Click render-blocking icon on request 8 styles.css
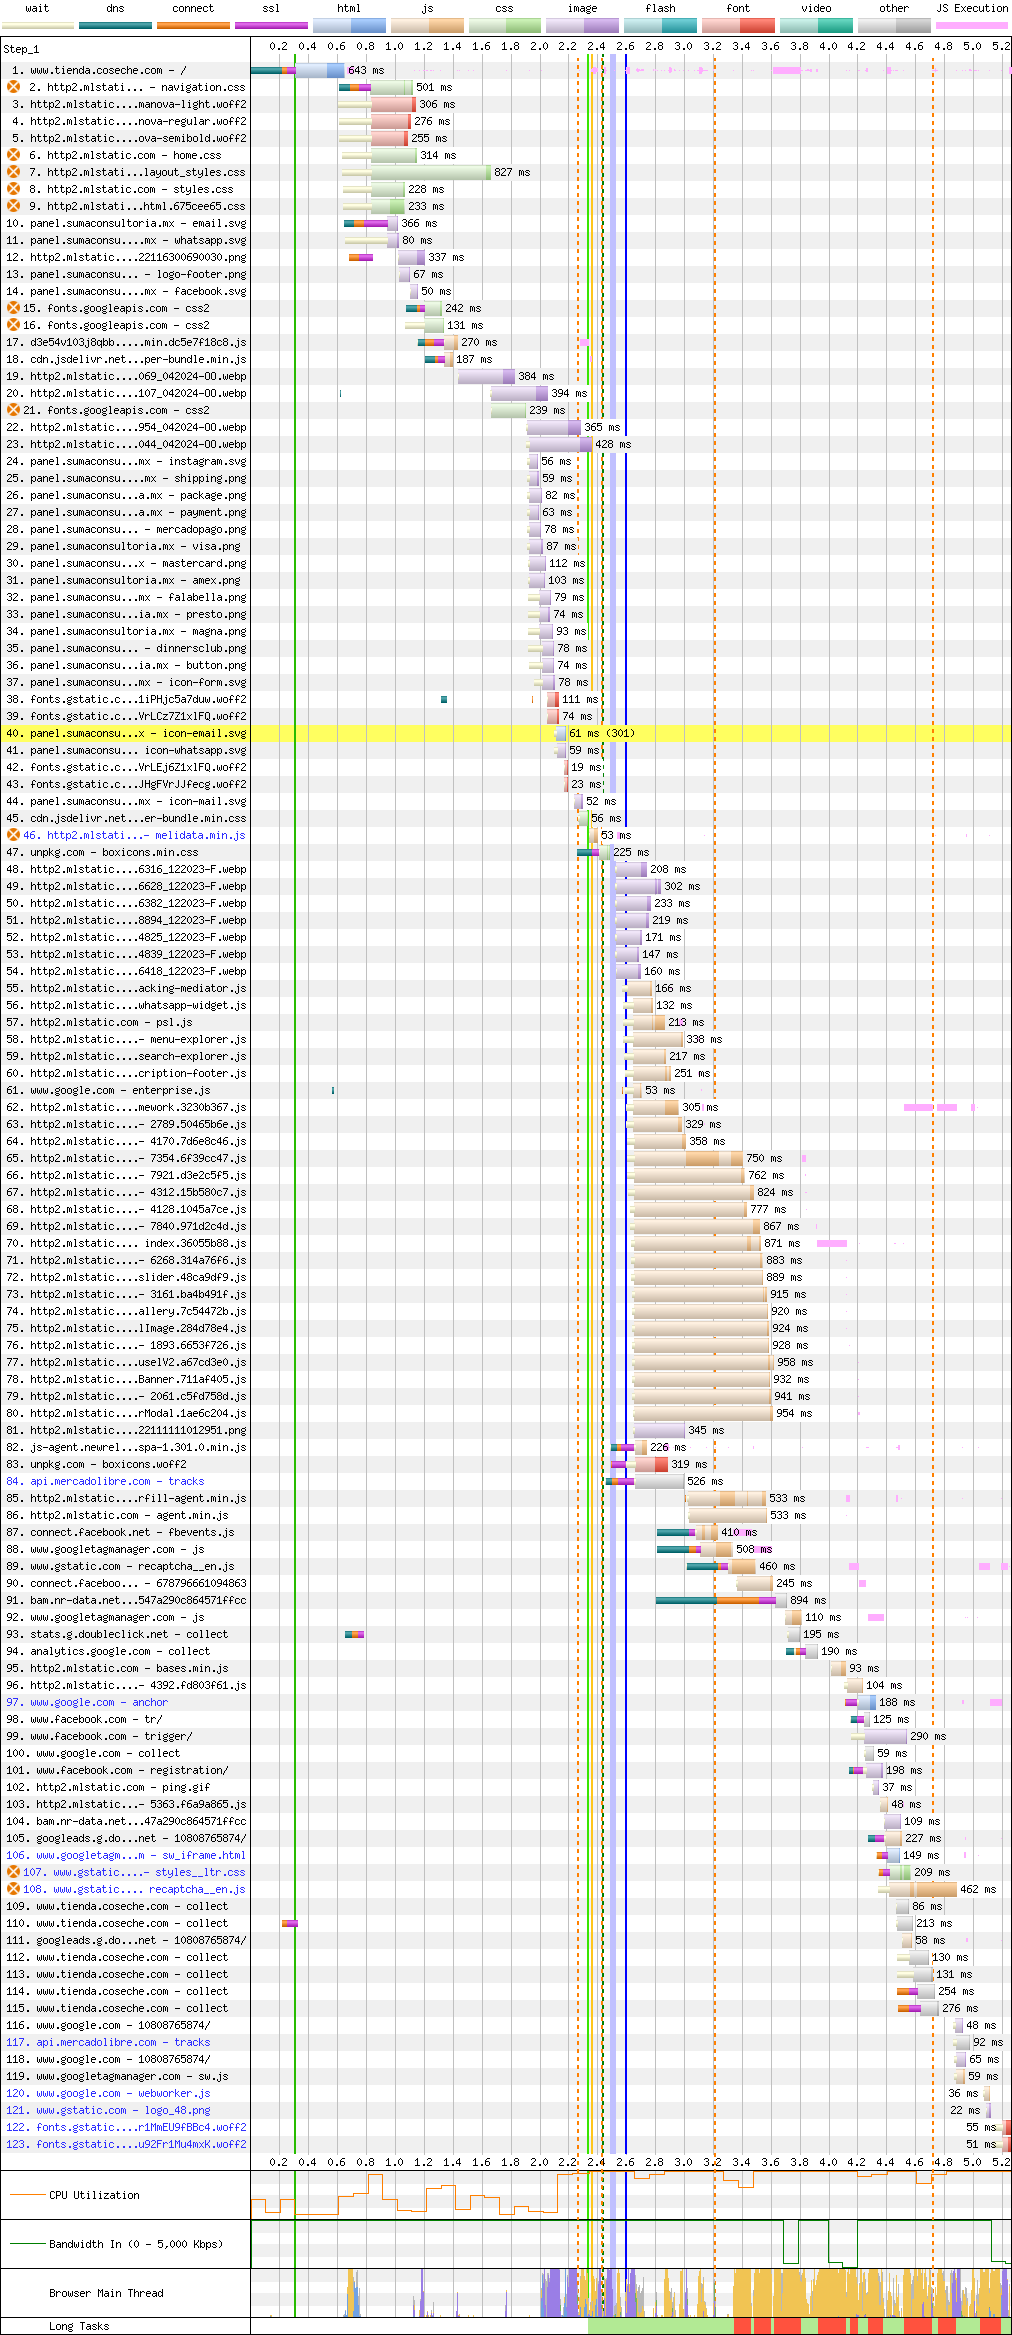 click(x=14, y=189)
